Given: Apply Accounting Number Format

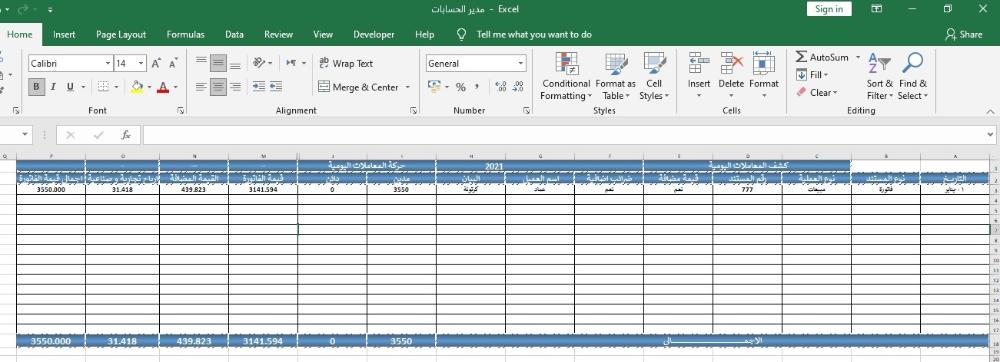Looking at the screenshot, I should (434, 87).
